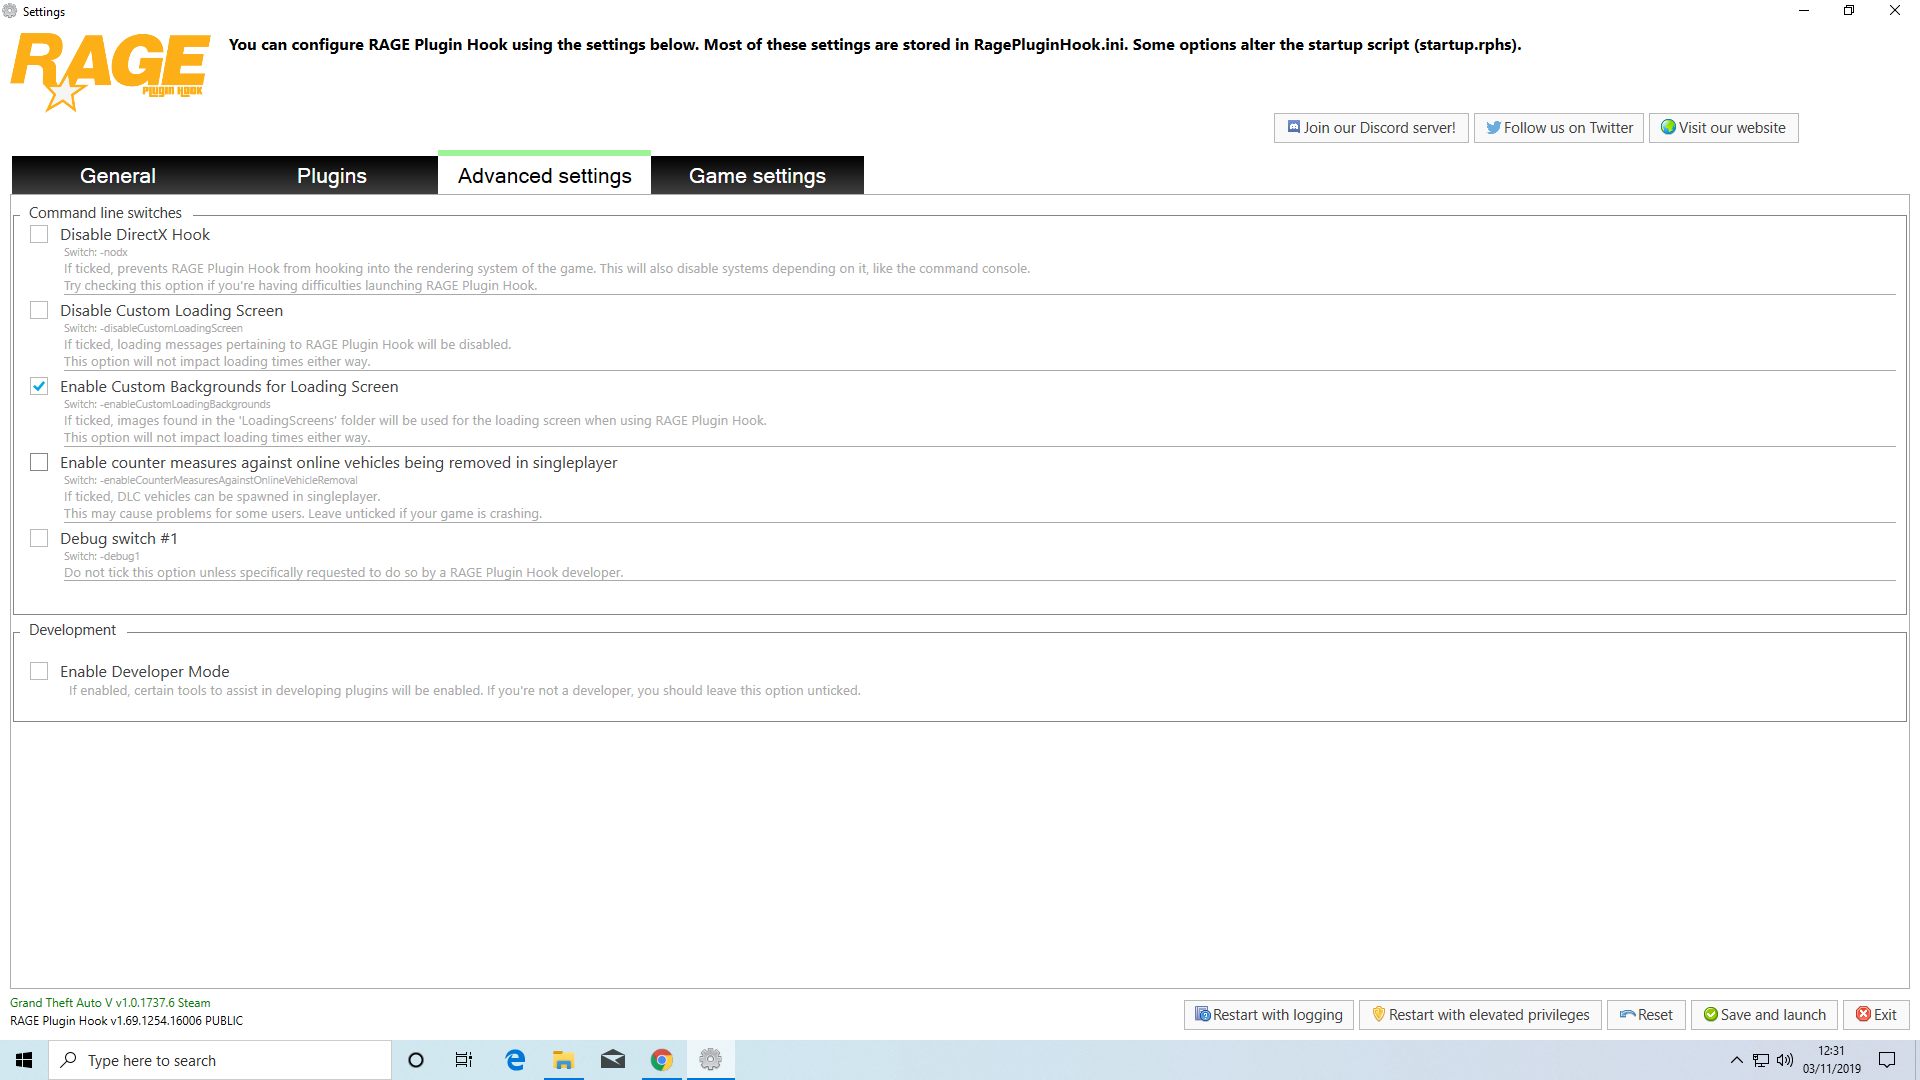Click Restart with elevated privileges
Viewport: 1920px width, 1080px height.
tap(1480, 1015)
